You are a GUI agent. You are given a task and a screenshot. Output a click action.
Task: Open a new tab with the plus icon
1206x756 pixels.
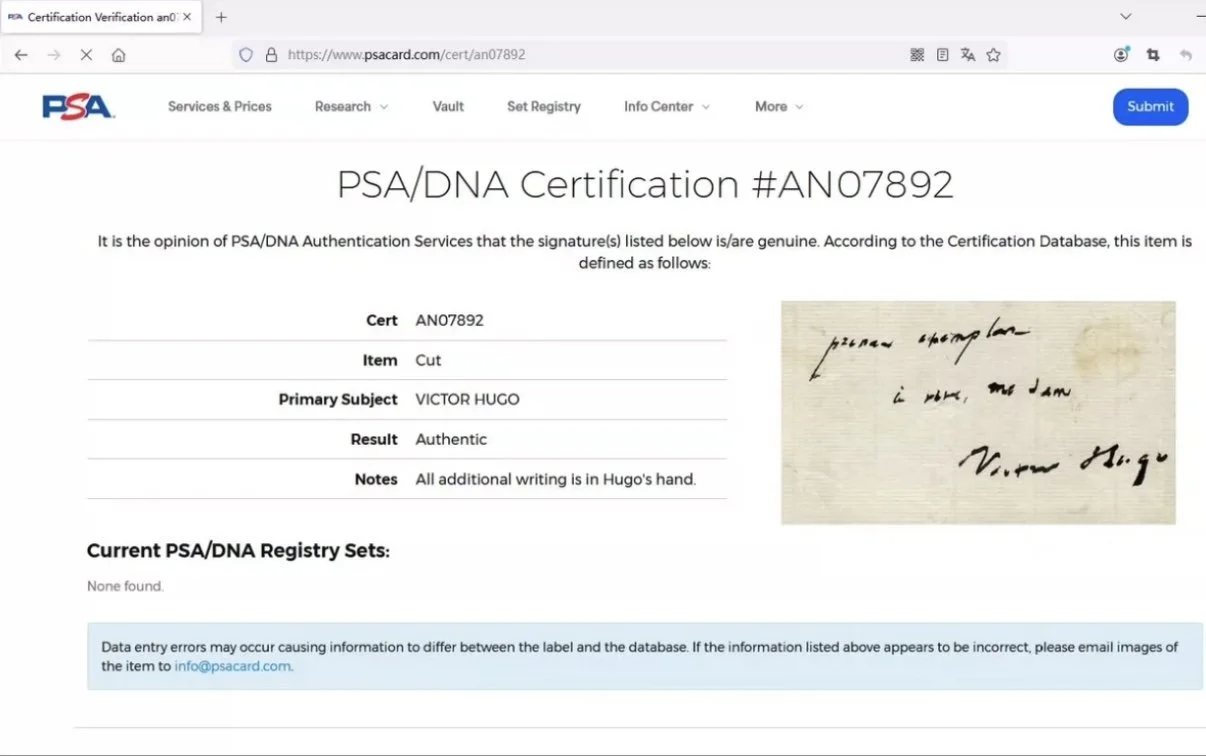(x=221, y=17)
